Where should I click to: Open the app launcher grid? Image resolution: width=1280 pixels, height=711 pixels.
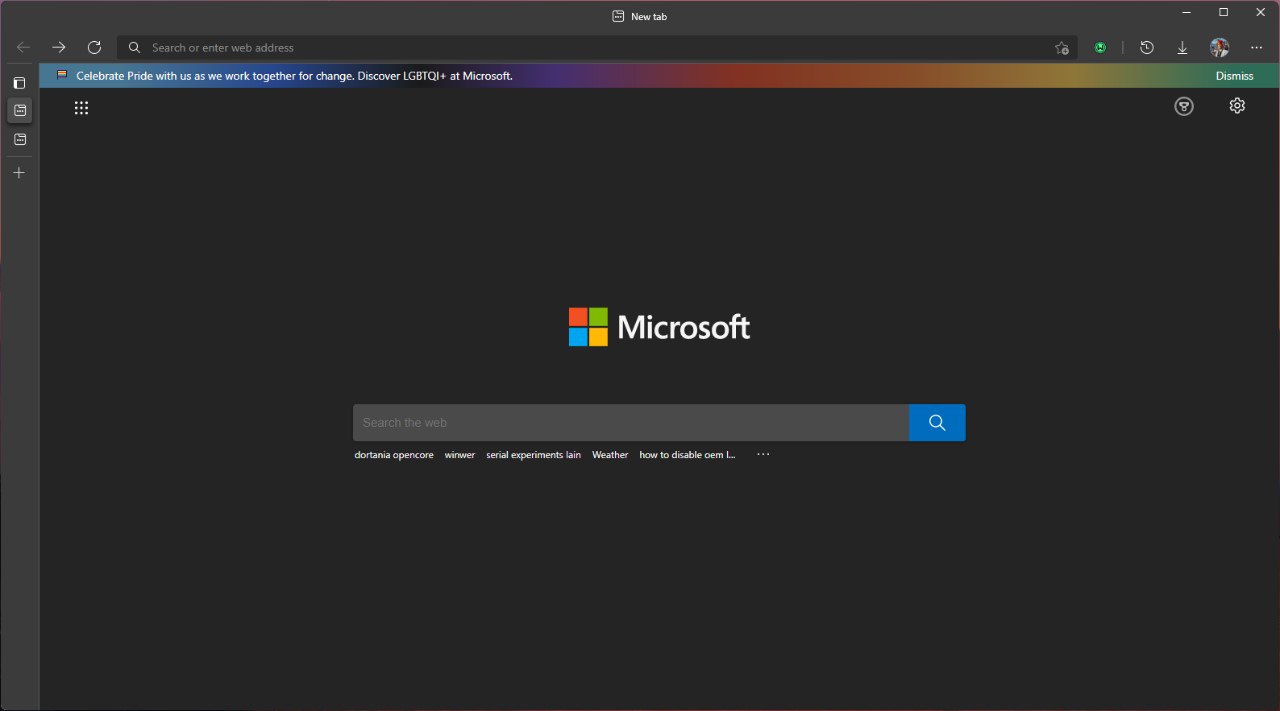(81, 107)
